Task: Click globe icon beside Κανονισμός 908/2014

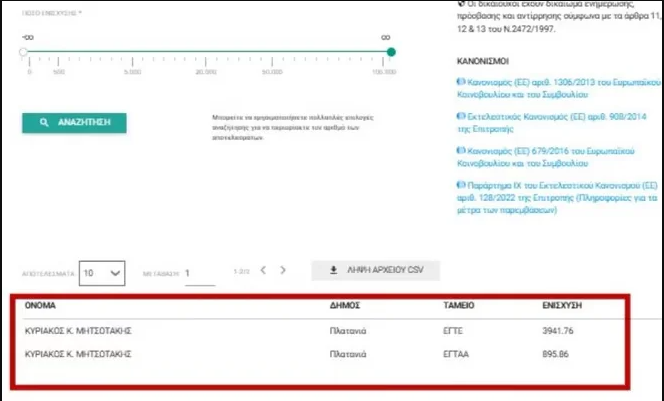Action: (460, 117)
